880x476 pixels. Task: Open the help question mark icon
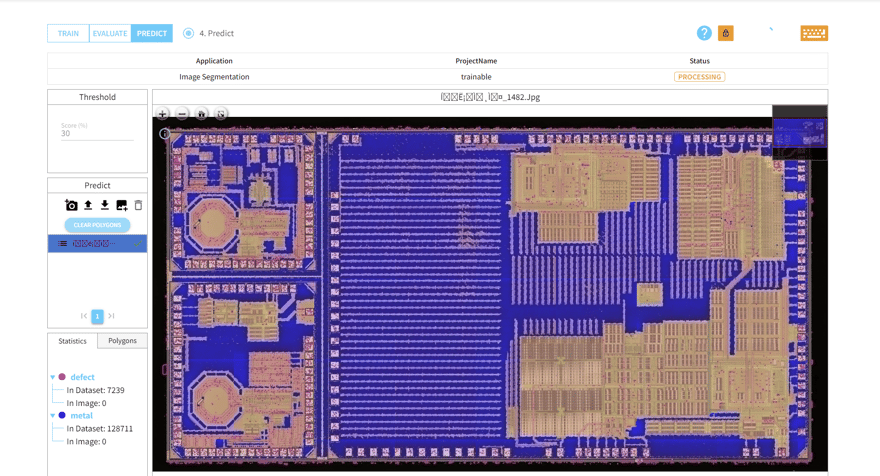pyautogui.click(x=704, y=33)
